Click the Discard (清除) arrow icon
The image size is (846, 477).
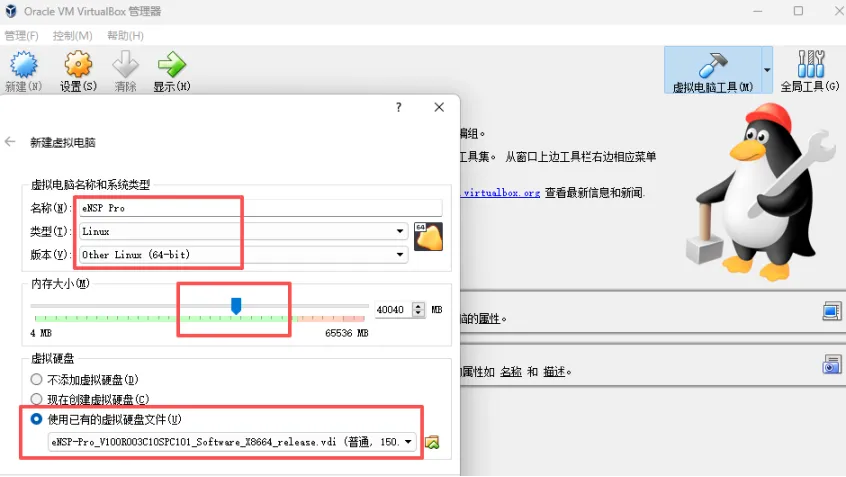click(x=125, y=65)
